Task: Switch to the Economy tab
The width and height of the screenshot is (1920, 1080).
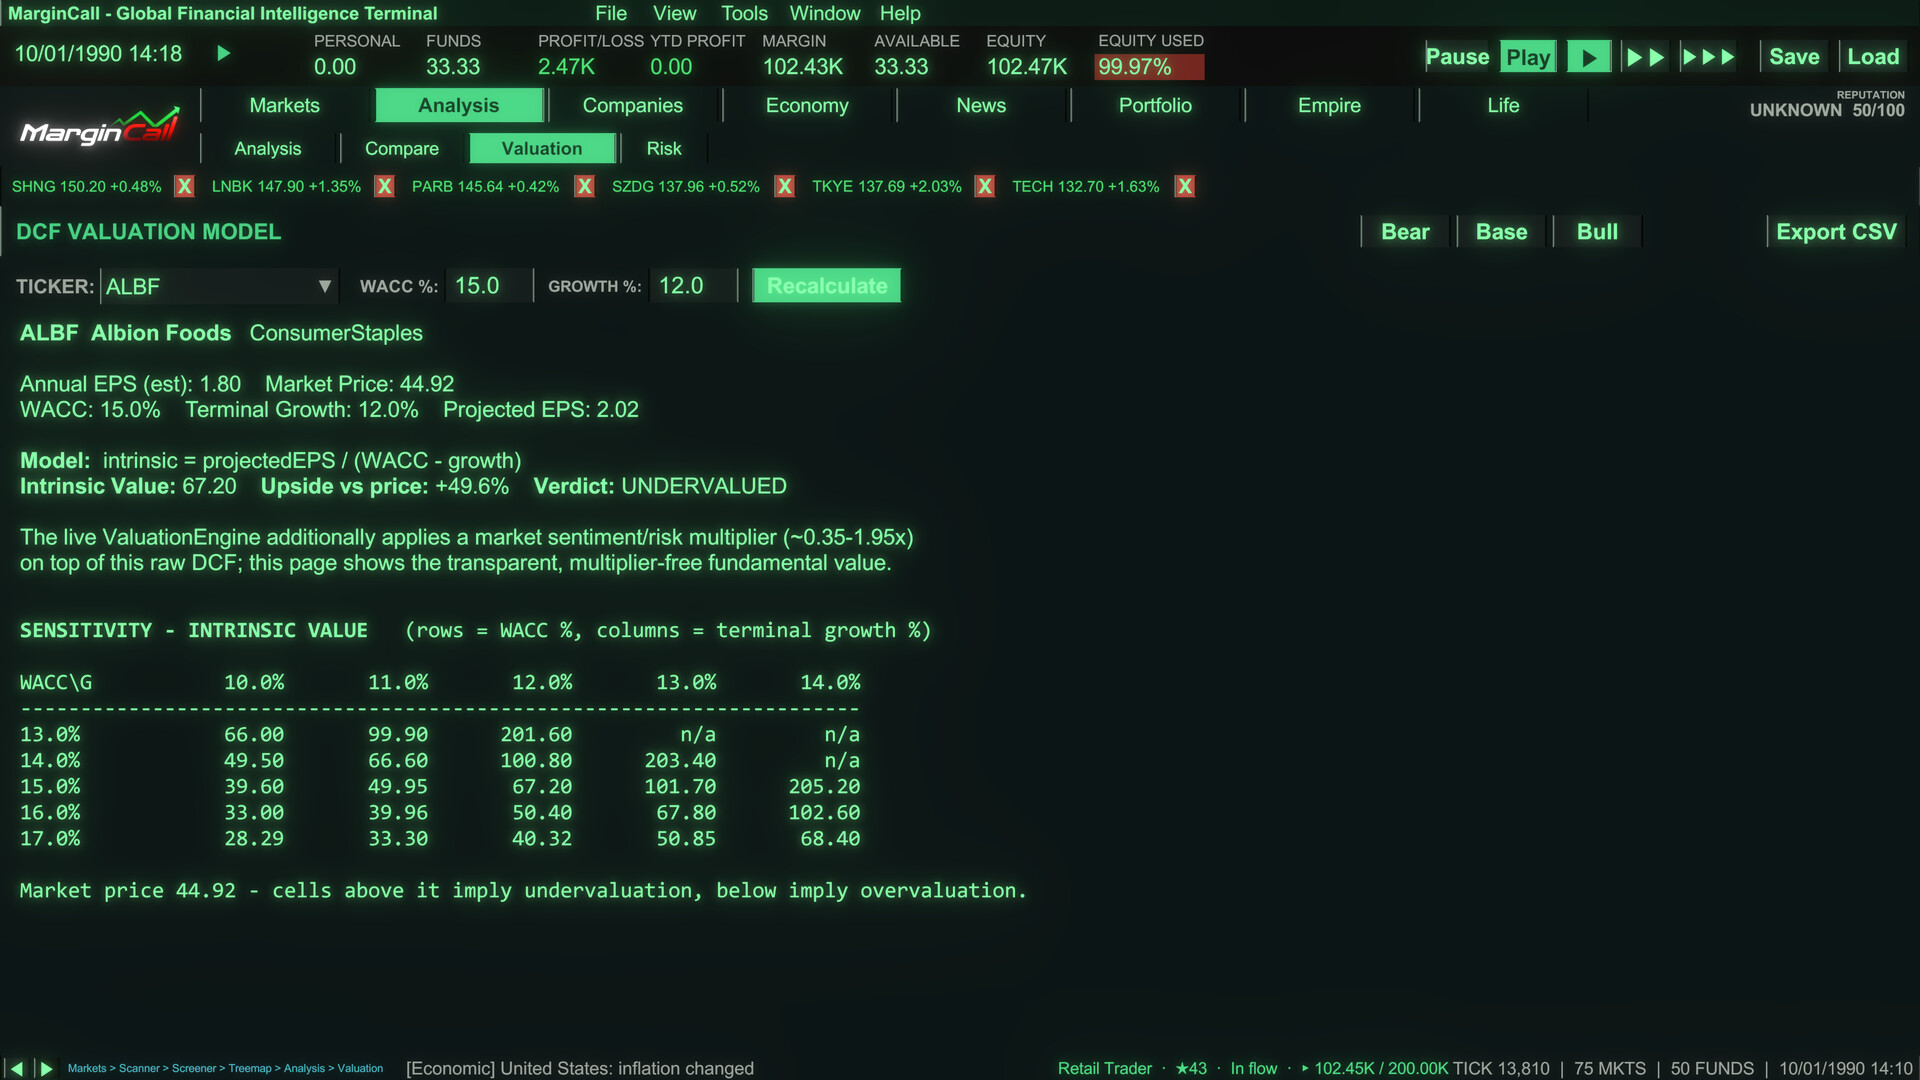Action: point(807,106)
